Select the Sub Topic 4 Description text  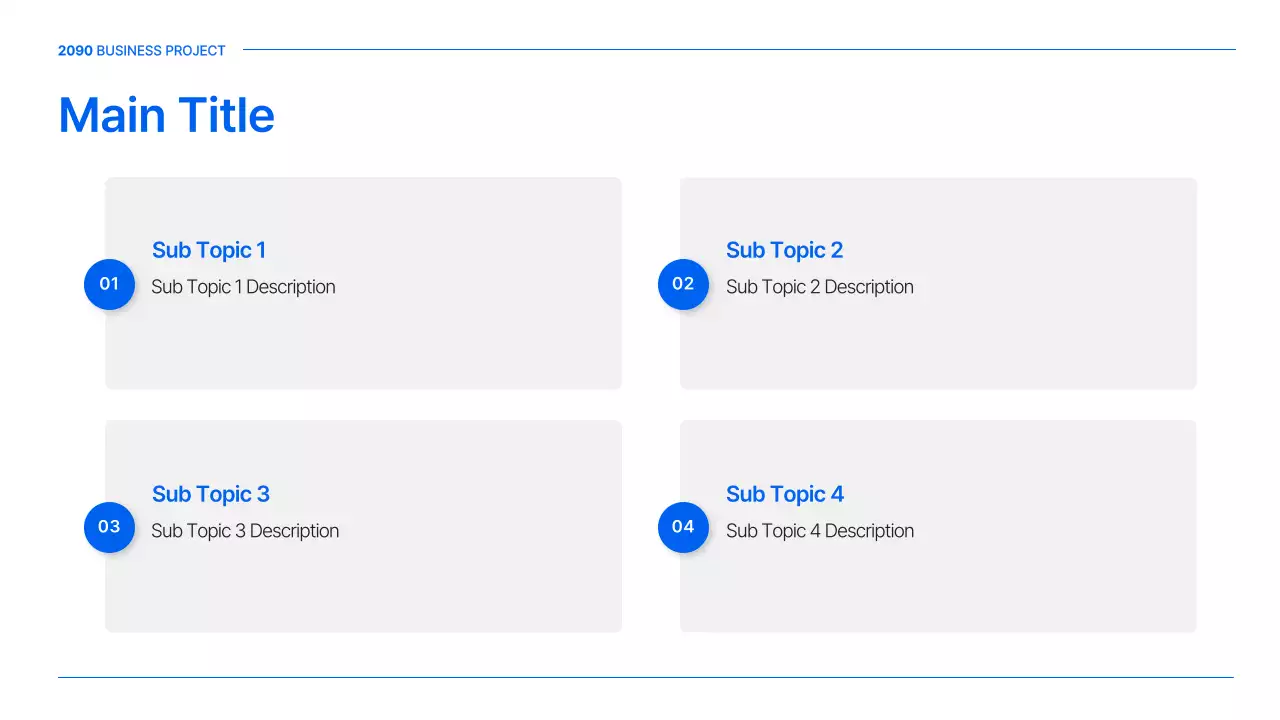[820, 531]
